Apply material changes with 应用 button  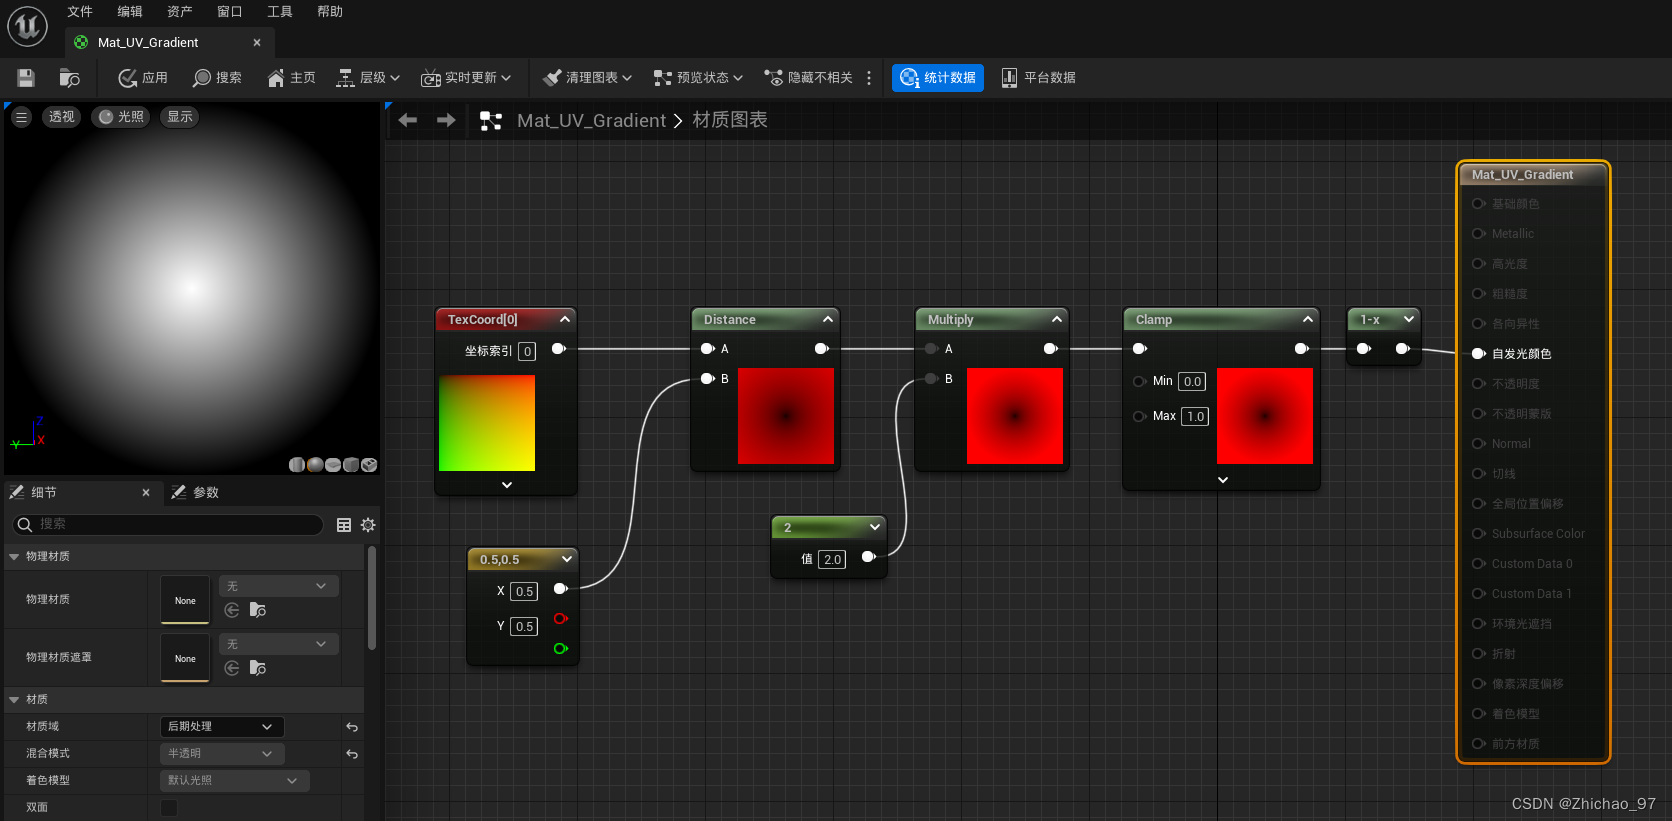click(x=143, y=78)
